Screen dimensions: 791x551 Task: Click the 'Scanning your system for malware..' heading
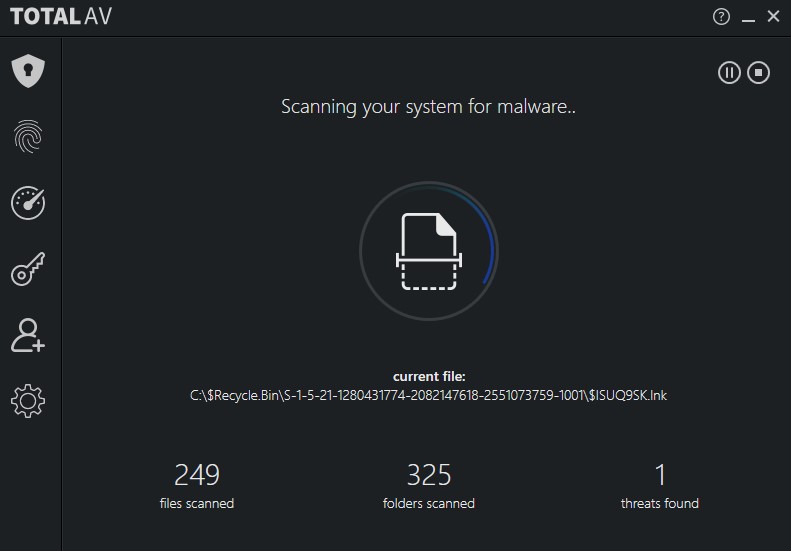tap(428, 106)
